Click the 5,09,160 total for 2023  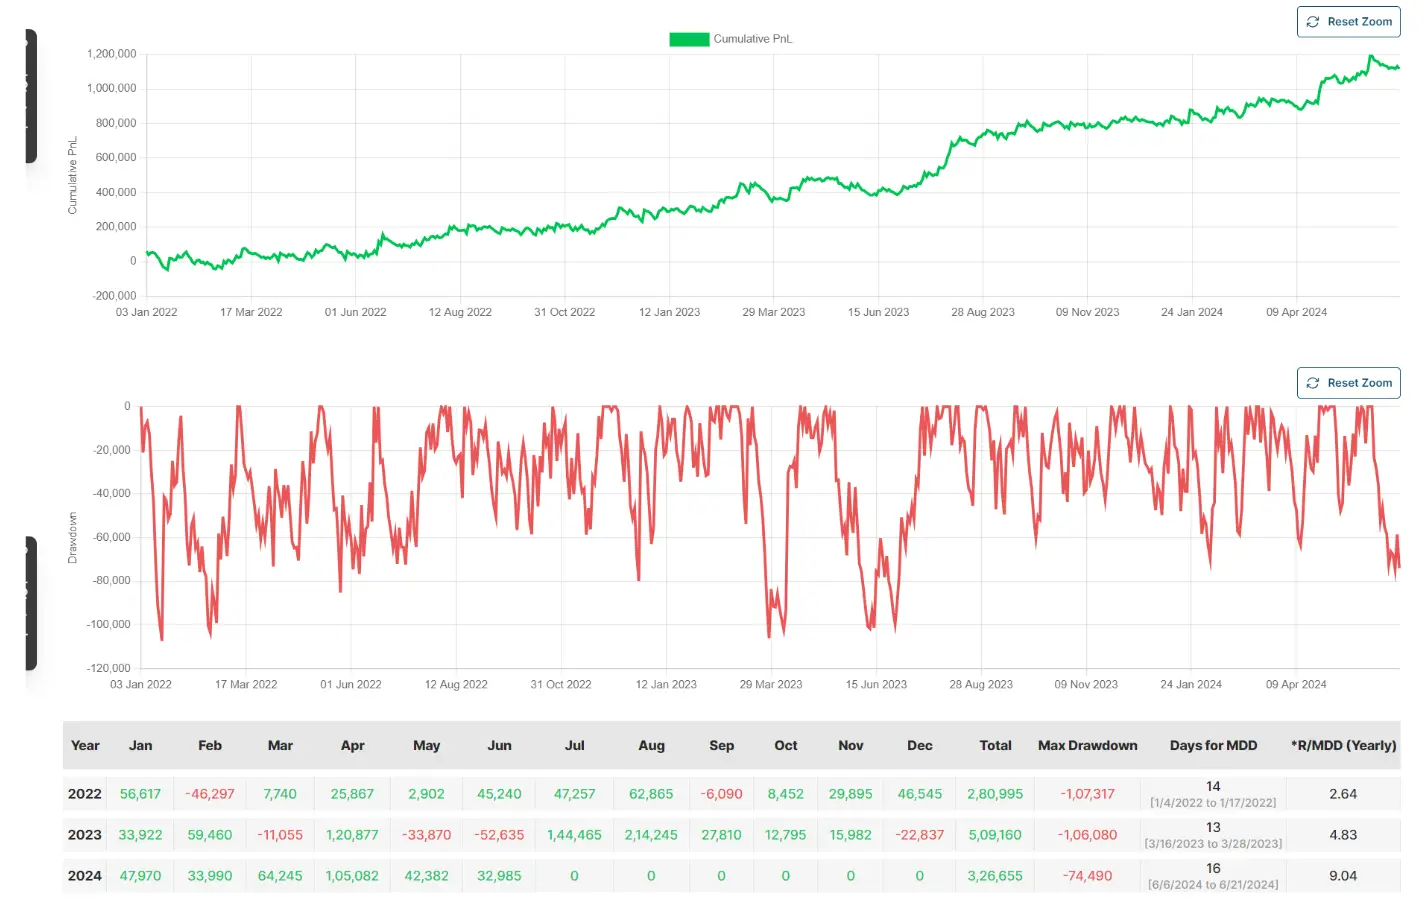995,835
